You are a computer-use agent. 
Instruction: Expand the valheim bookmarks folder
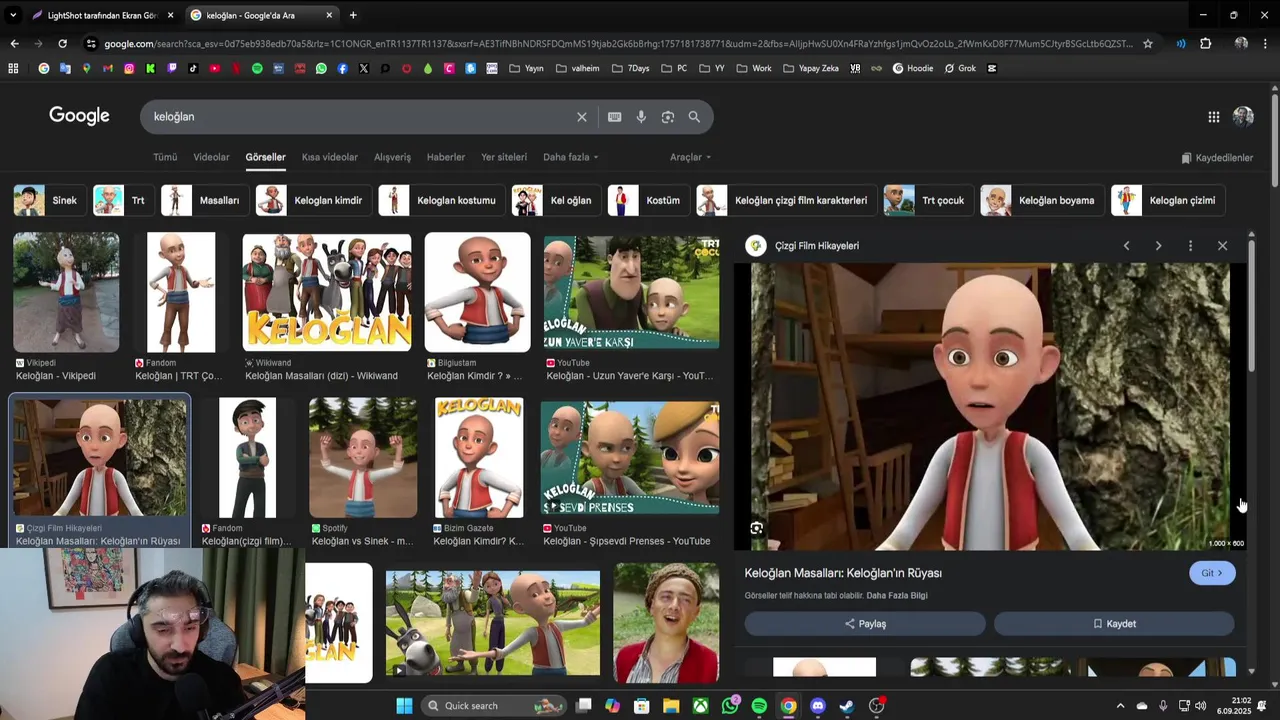pos(577,69)
